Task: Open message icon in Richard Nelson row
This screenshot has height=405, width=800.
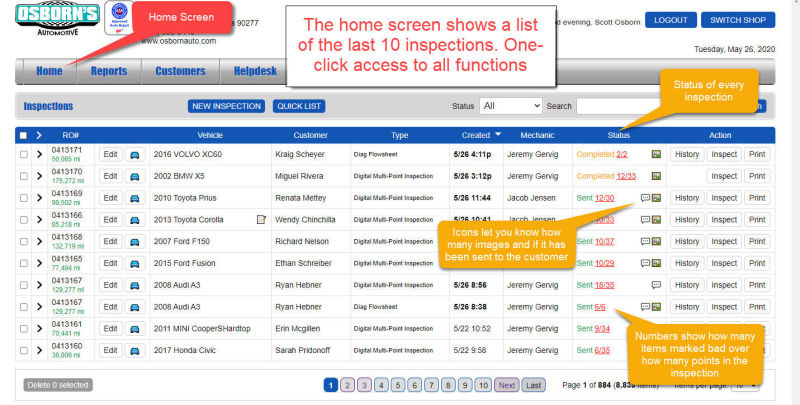Action: (x=645, y=241)
